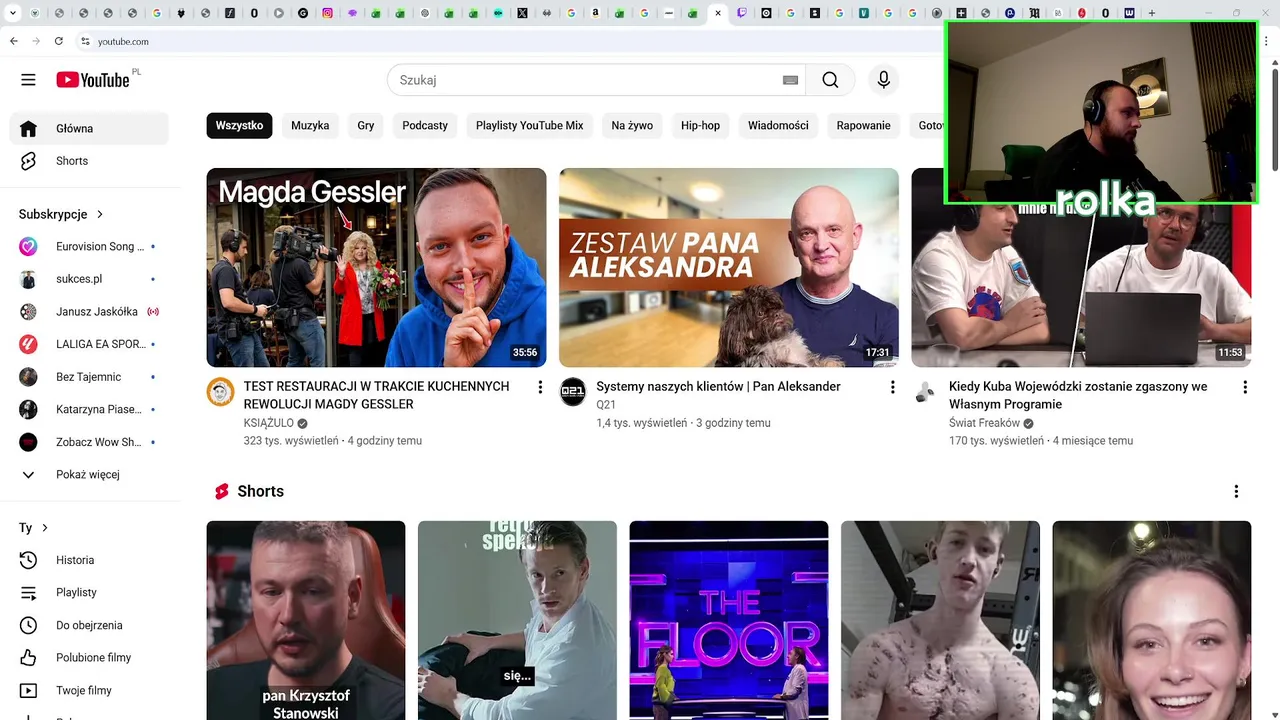
Task: Open the Krzysztof Stanowski short
Action: (306, 620)
